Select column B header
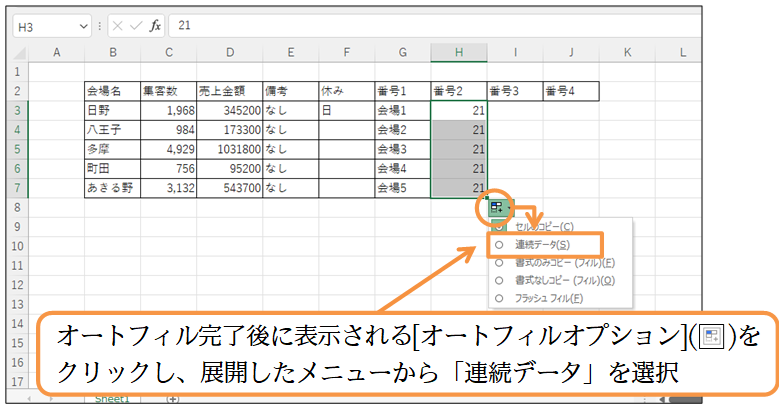This screenshot has height=406, width=779. 113,53
